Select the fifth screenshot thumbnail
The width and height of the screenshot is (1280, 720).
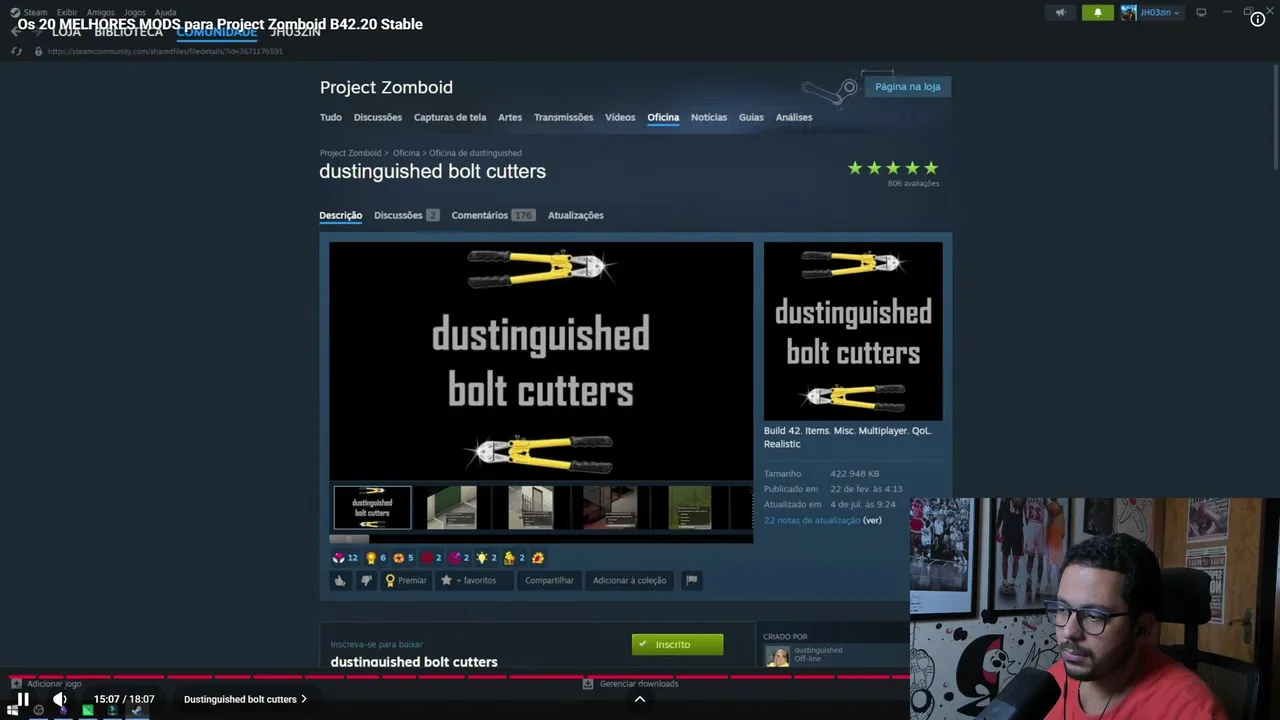tap(690, 508)
